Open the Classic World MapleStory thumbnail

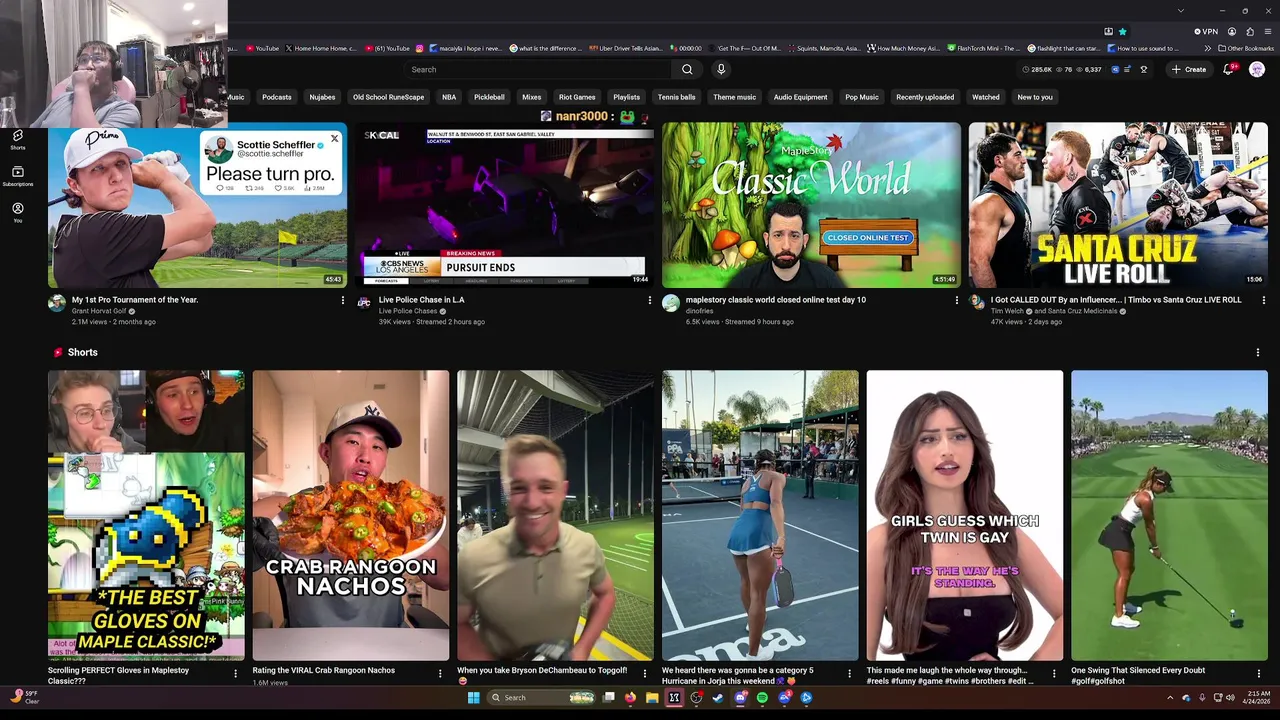[811, 205]
